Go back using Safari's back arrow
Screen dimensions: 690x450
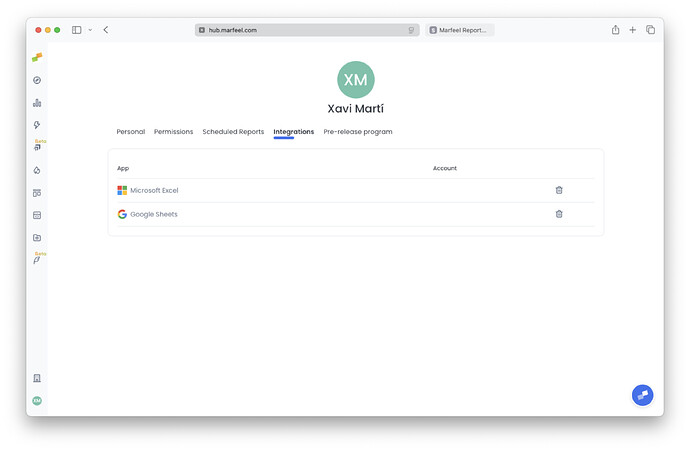(106, 30)
